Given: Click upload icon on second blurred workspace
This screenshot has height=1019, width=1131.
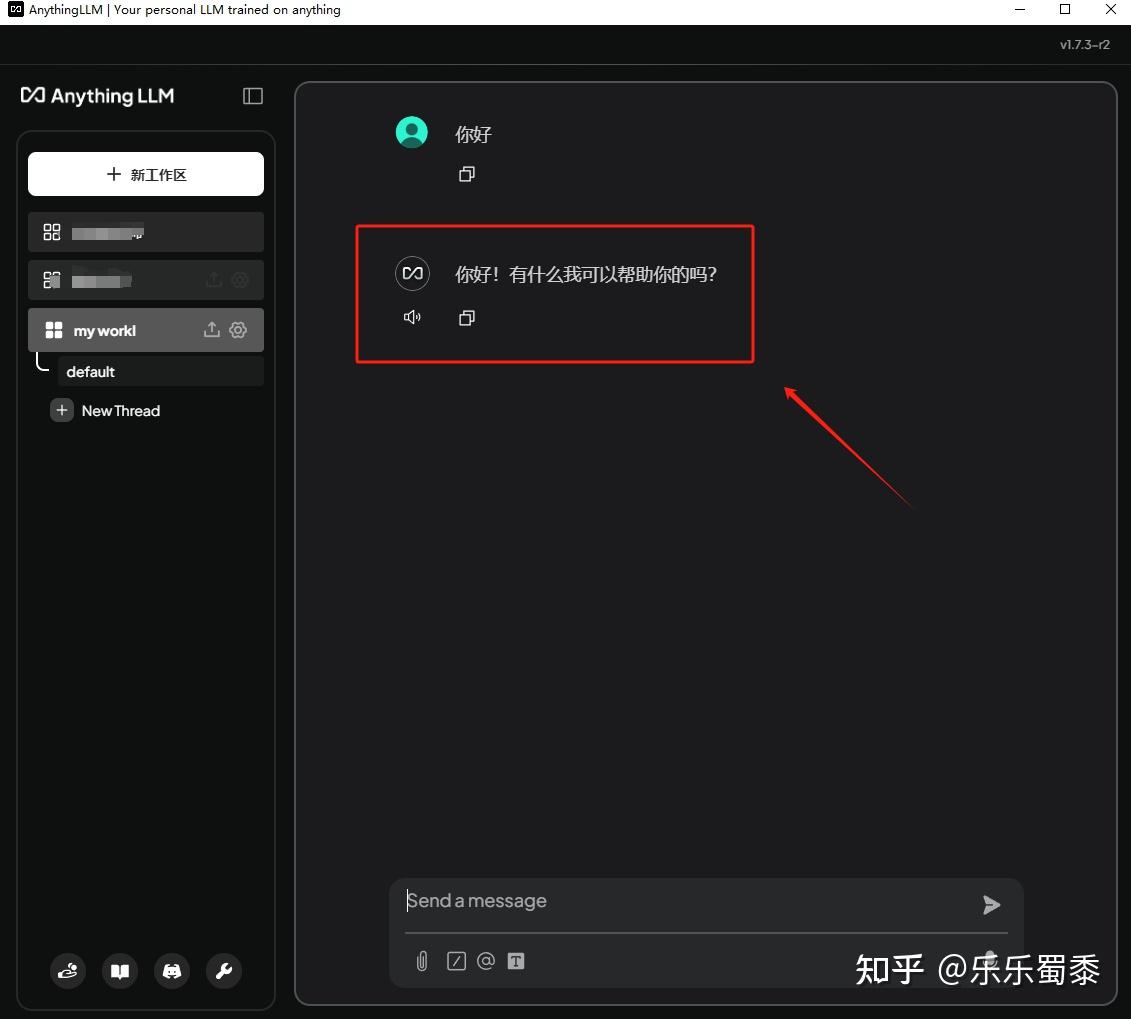Looking at the screenshot, I should (x=214, y=280).
